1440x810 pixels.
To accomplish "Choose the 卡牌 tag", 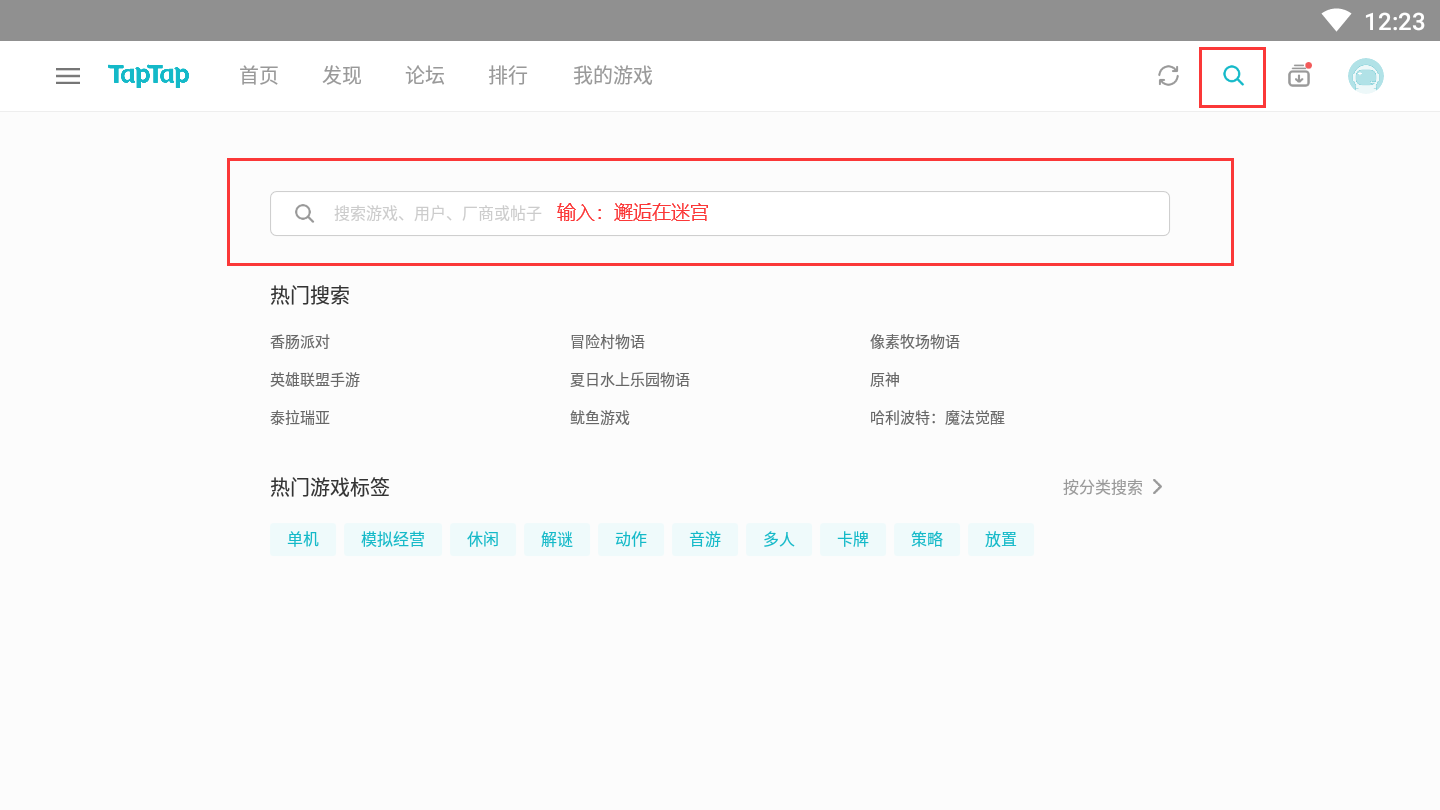I will 853,539.
